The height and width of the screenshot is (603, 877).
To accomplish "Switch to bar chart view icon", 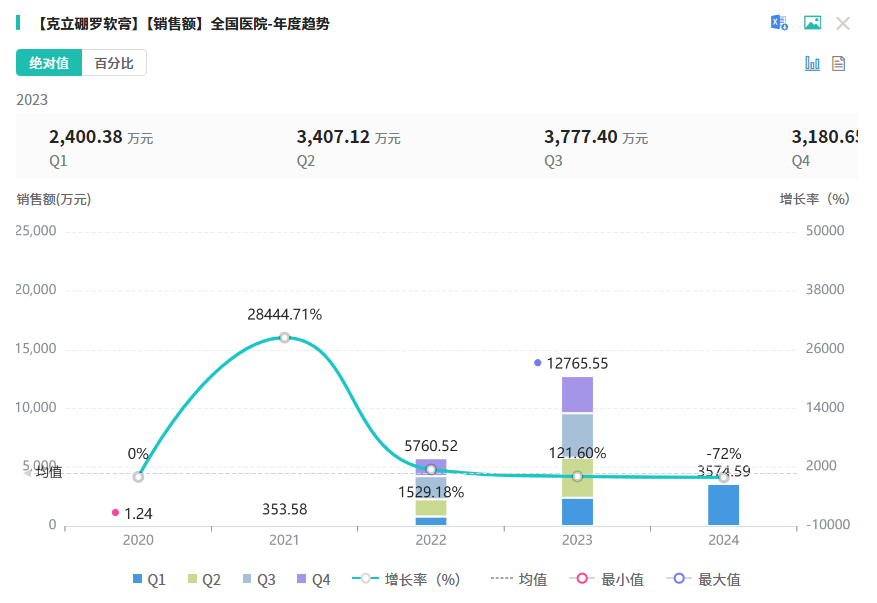I will click(812, 63).
